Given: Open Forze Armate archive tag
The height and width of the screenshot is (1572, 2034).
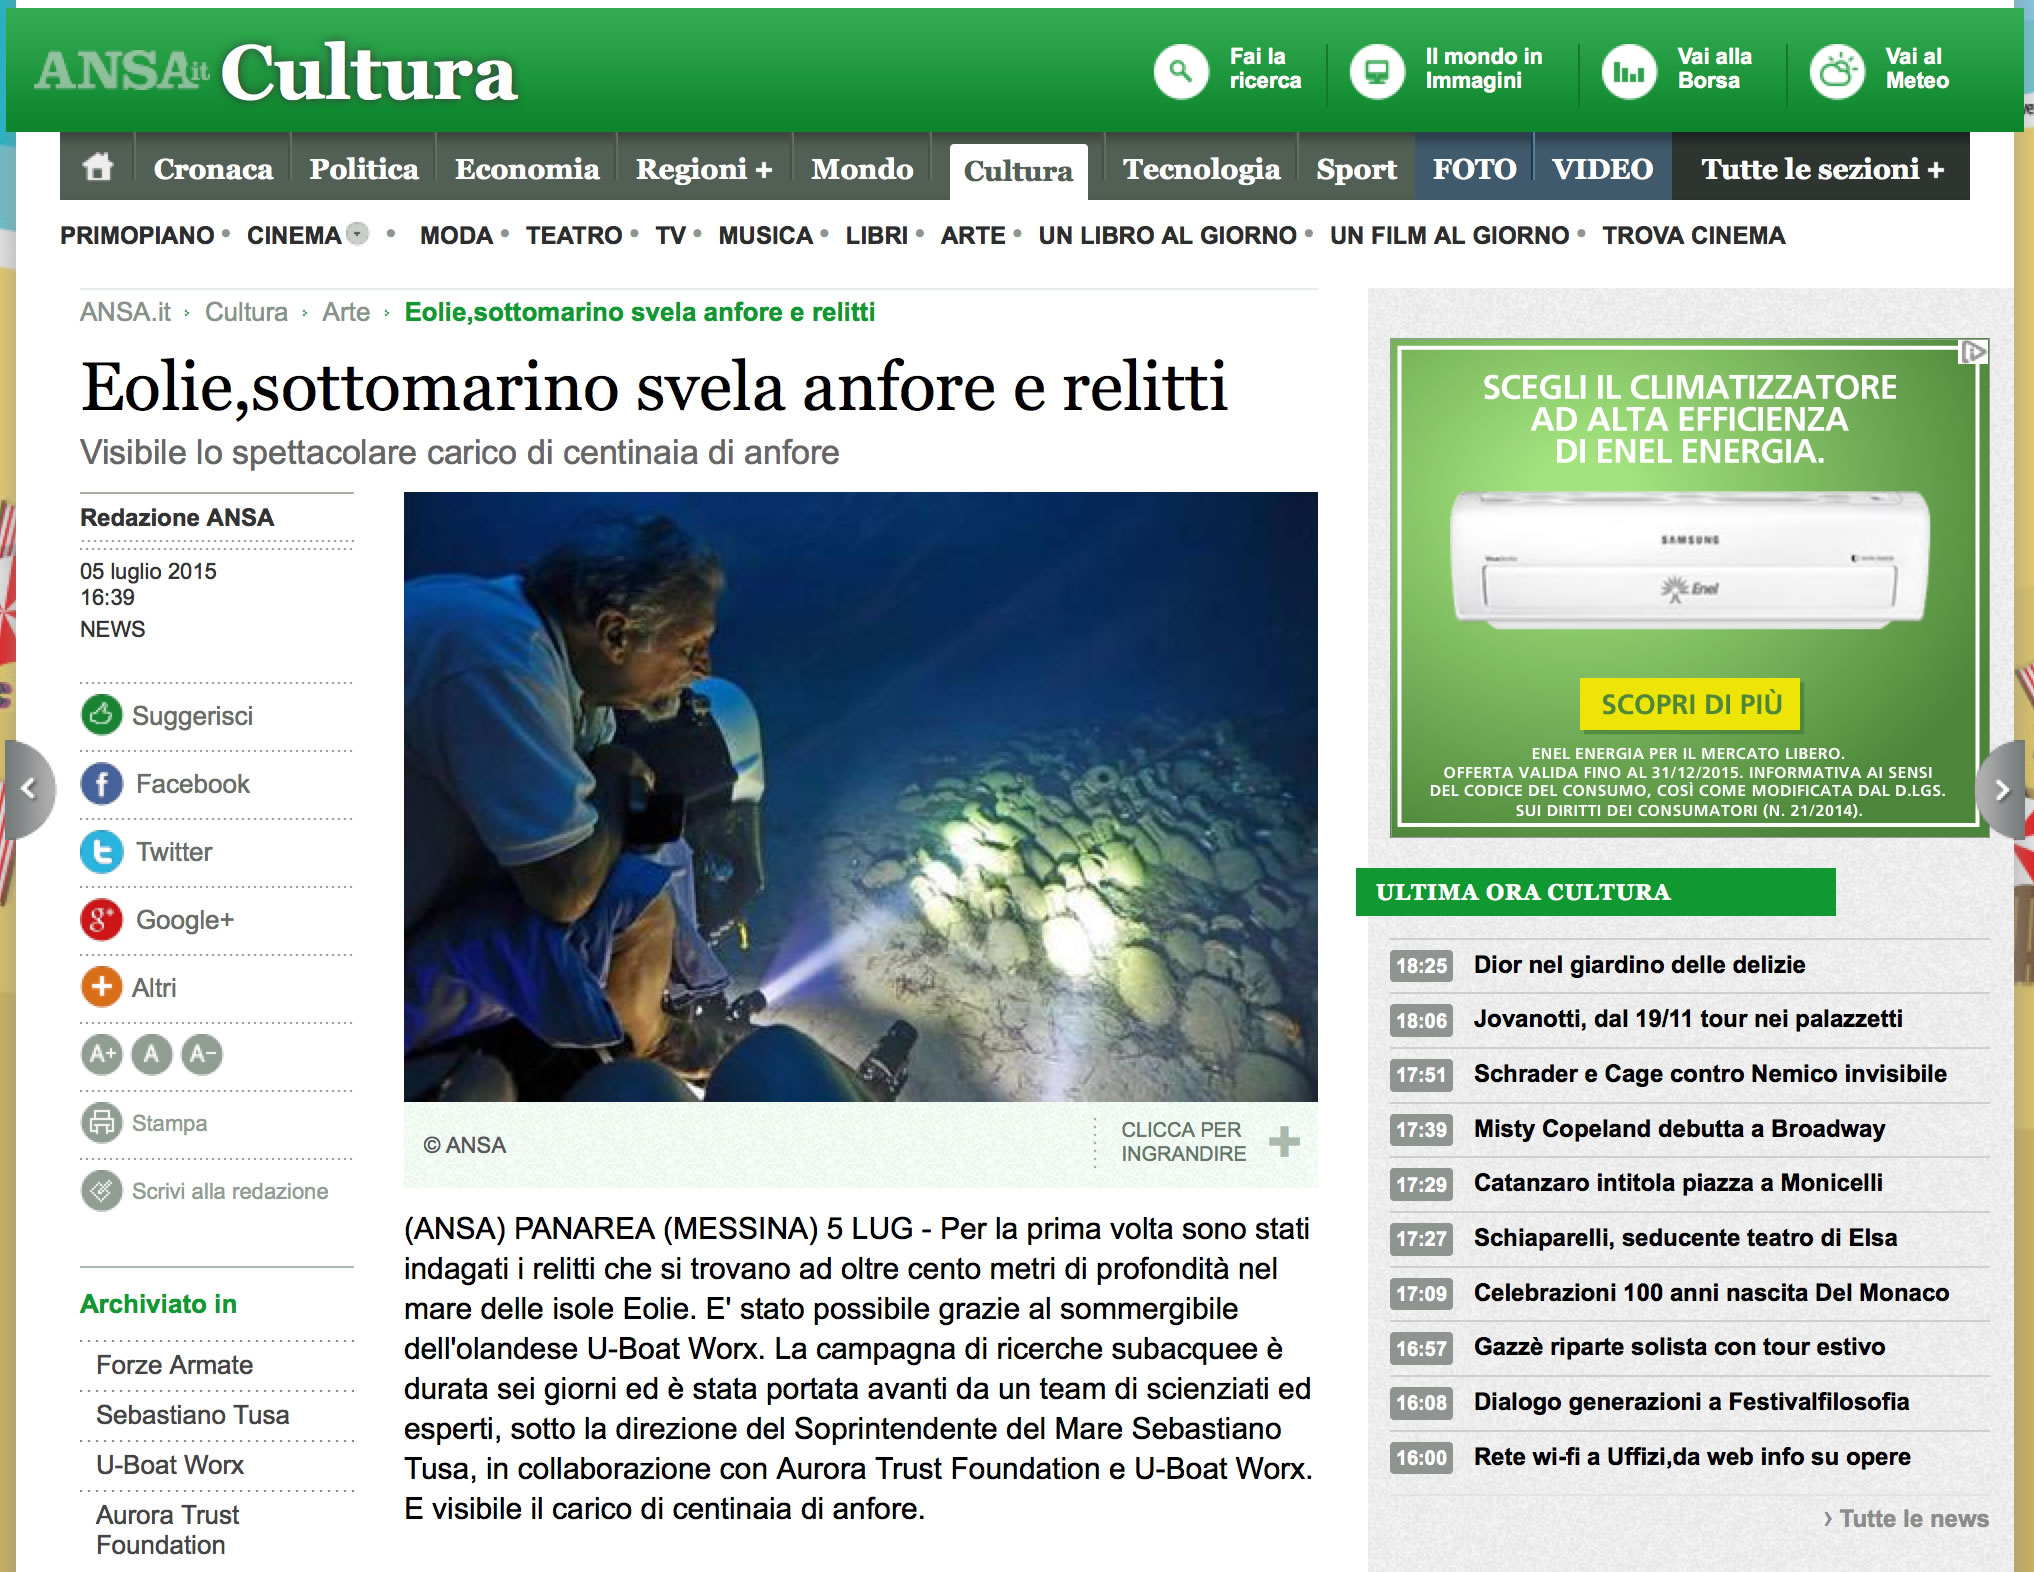Looking at the screenshot, I should (174, 1364).
